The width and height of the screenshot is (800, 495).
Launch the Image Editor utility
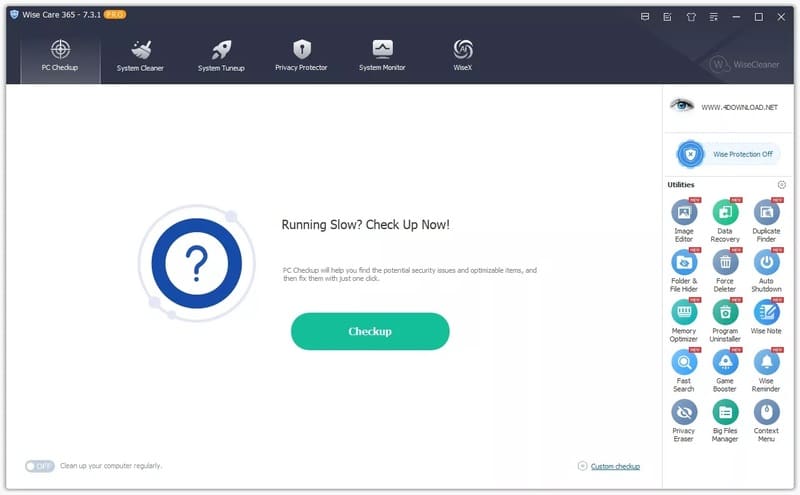tap(684, 220)
